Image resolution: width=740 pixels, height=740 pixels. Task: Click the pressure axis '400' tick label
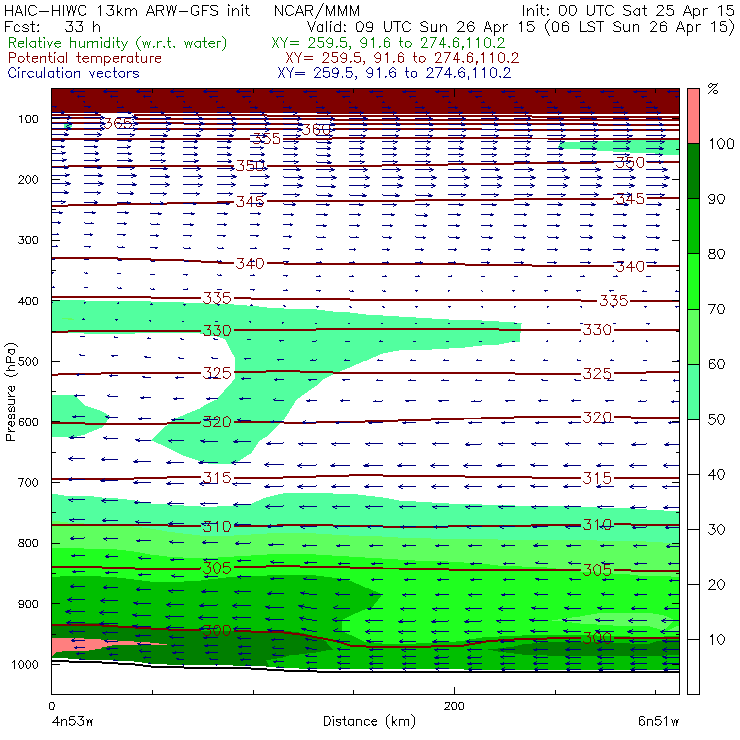[28, 301]
